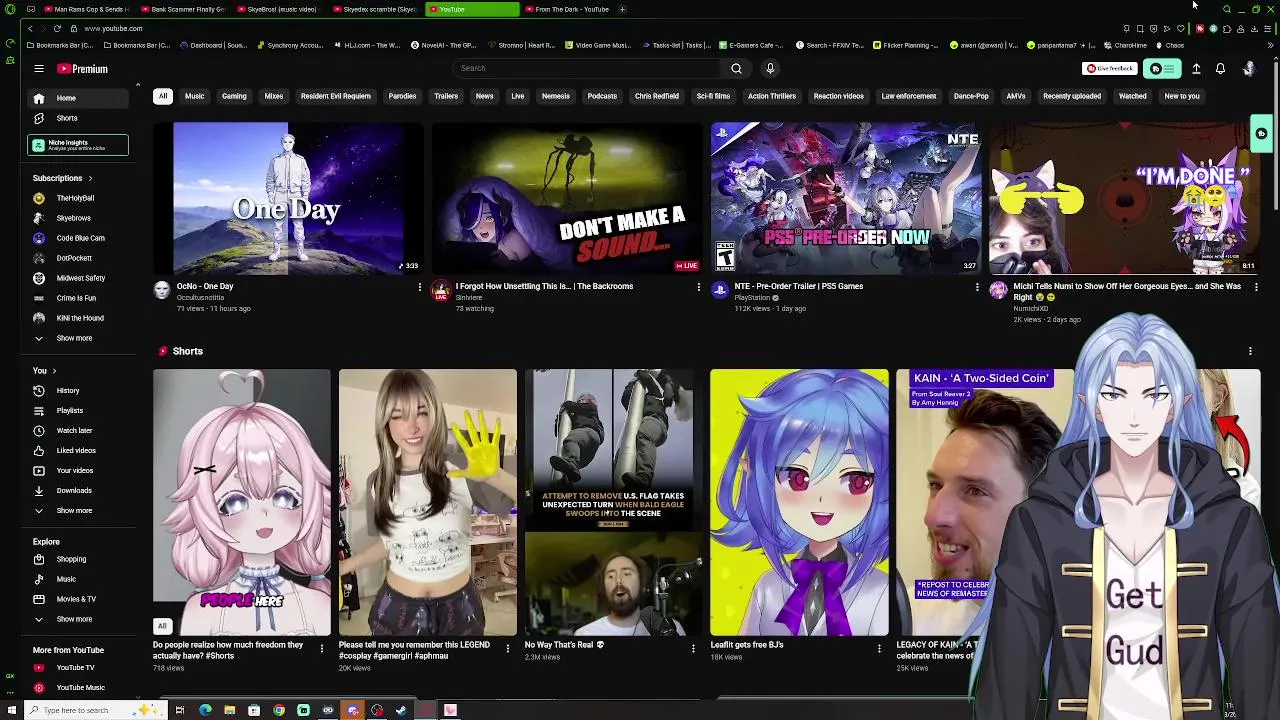This screenshot has width=1280, height=720.
Task: Play the One Day video thumbnail
Action: (288, 198)
